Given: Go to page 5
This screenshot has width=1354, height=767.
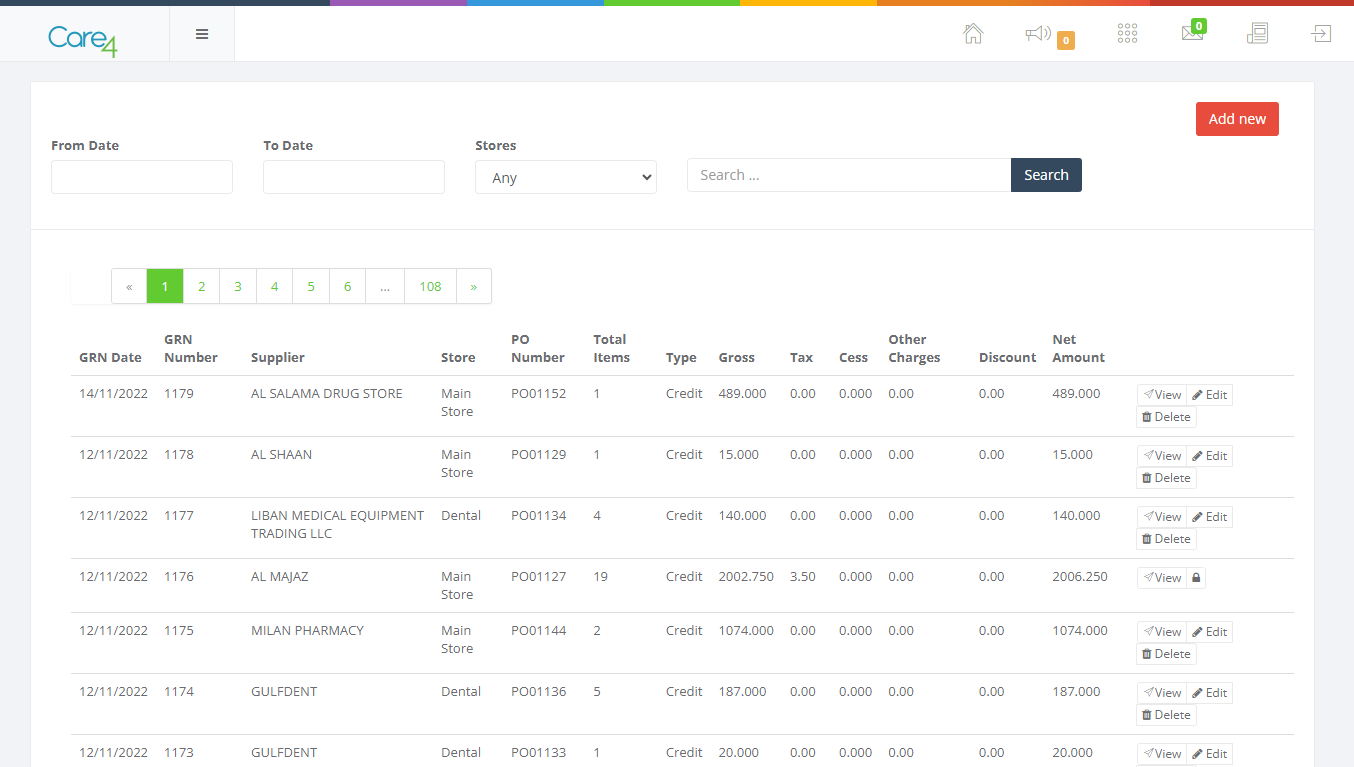Looking at the screenshot, I should (x=311, y=286).
